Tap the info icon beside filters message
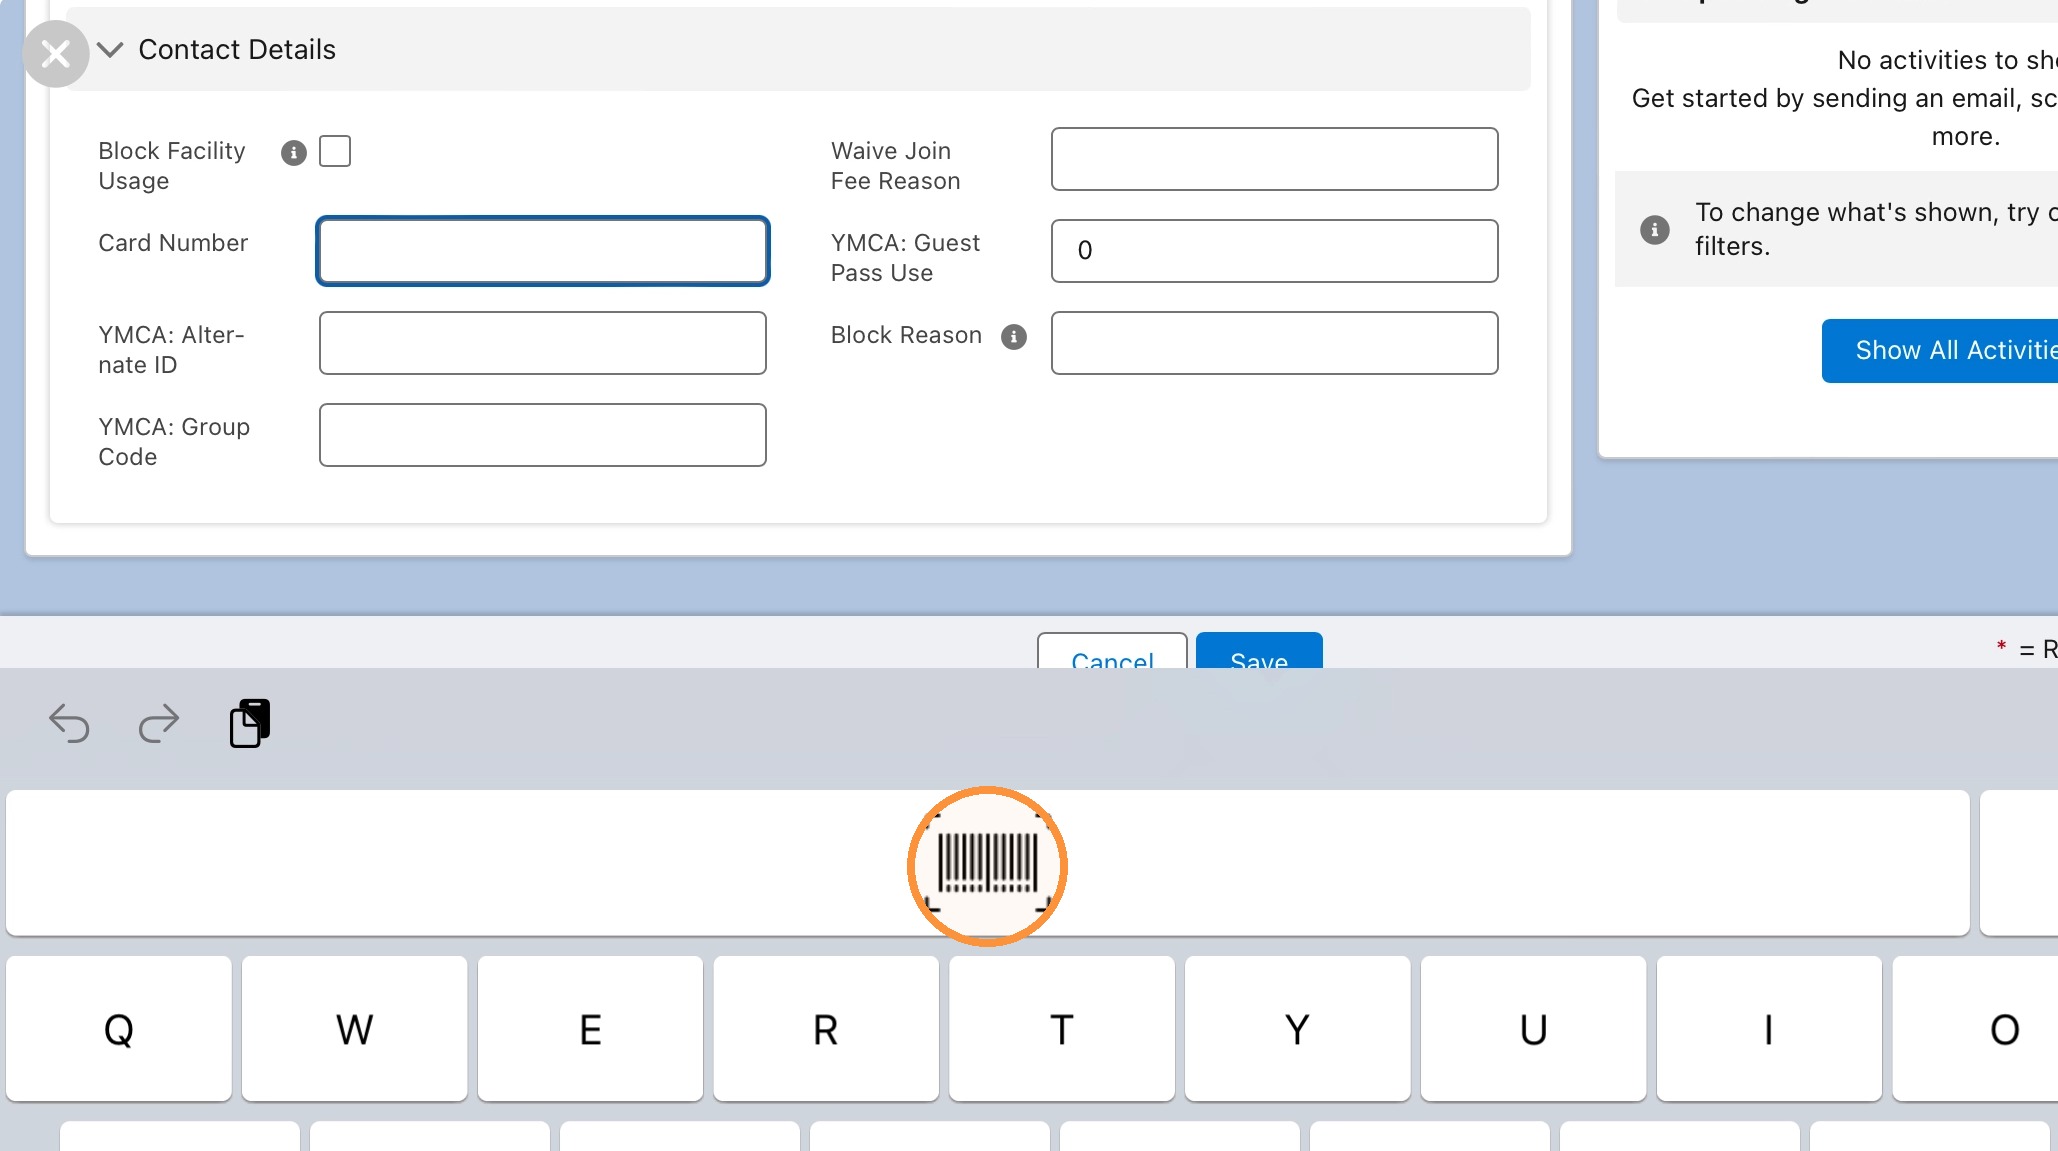Viewport: 2058px width, 1151px height. point(1655,230)
